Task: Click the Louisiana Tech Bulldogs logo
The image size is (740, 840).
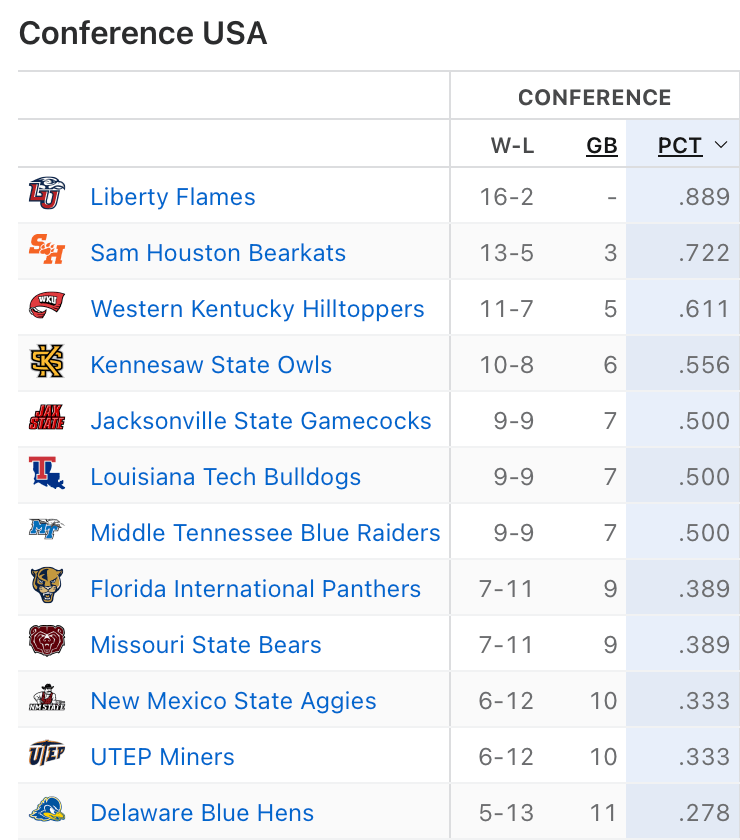Action: (46, 474)
